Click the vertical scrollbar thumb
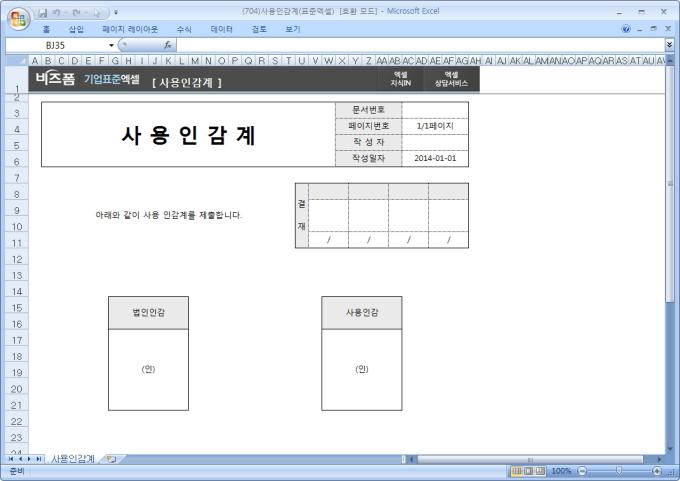This screenshot has width=680, height=481. (x=670, y=184)
